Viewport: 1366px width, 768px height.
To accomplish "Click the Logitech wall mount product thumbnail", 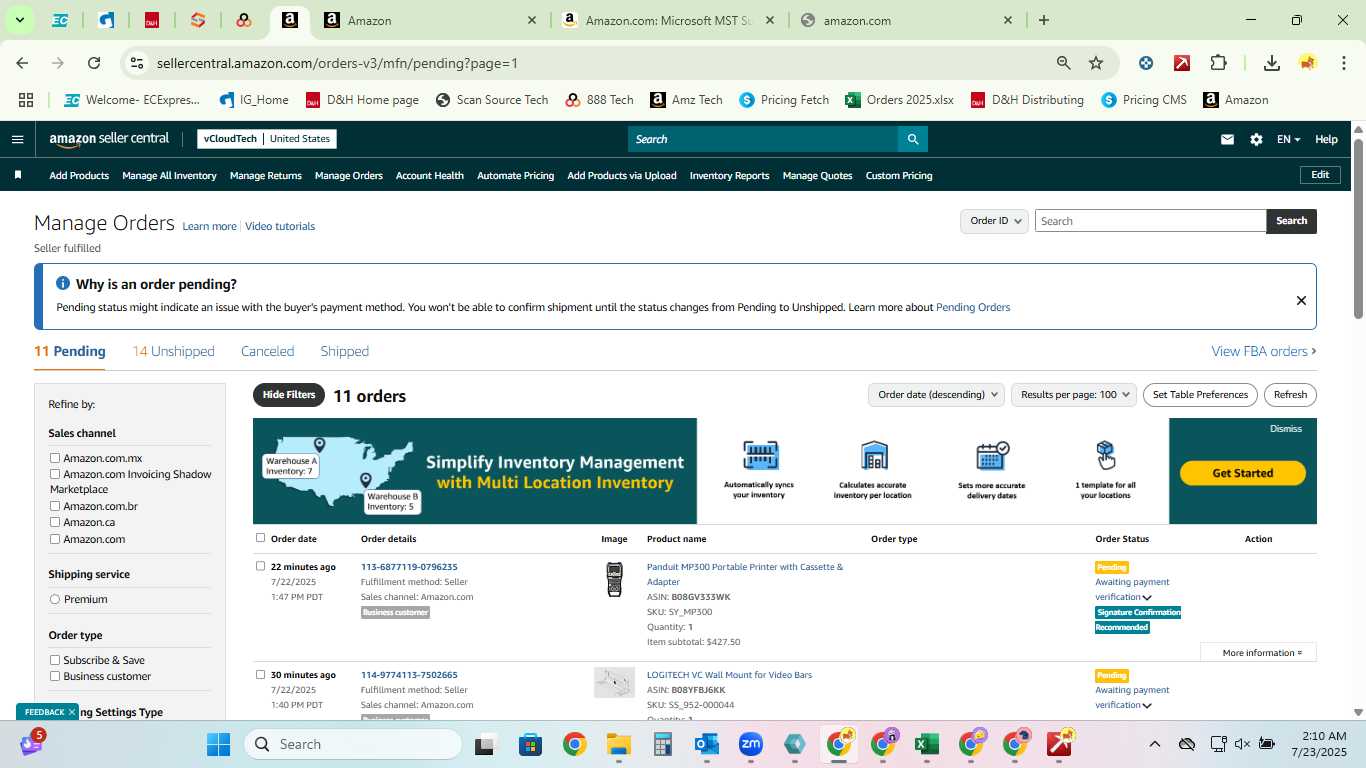I will point(614,683).
